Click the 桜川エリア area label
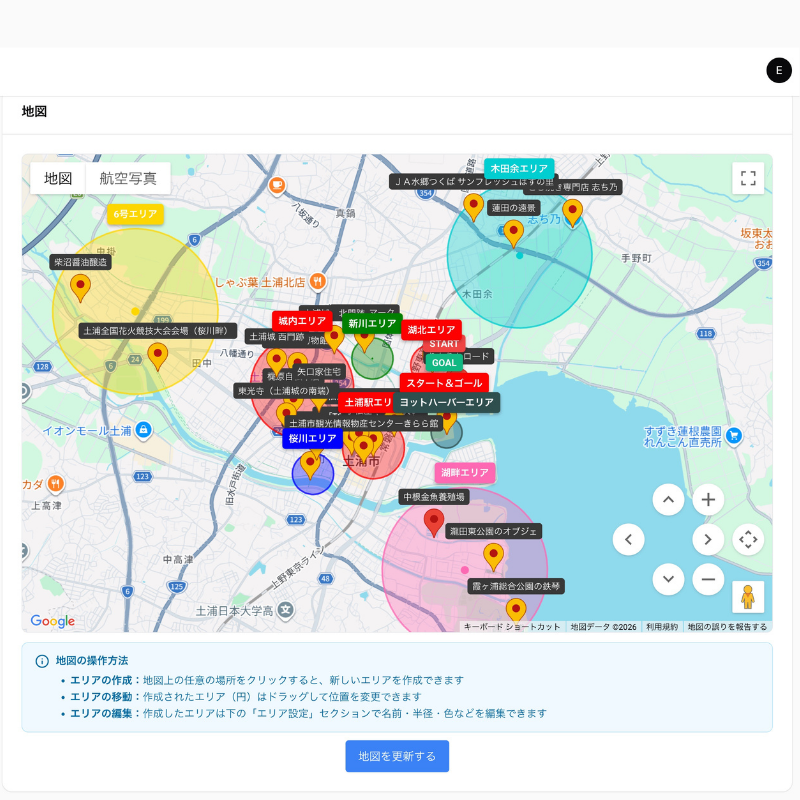 (x=314, y=439)
